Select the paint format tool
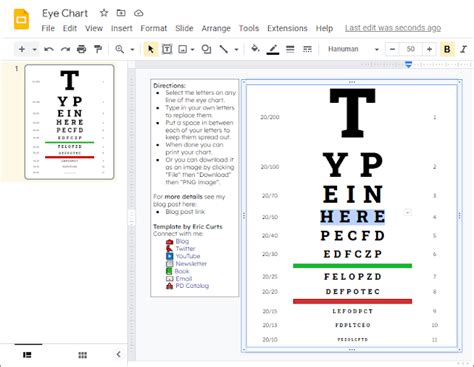The width and height of the screenshot is (474, 367). click(x=98, y=49)
